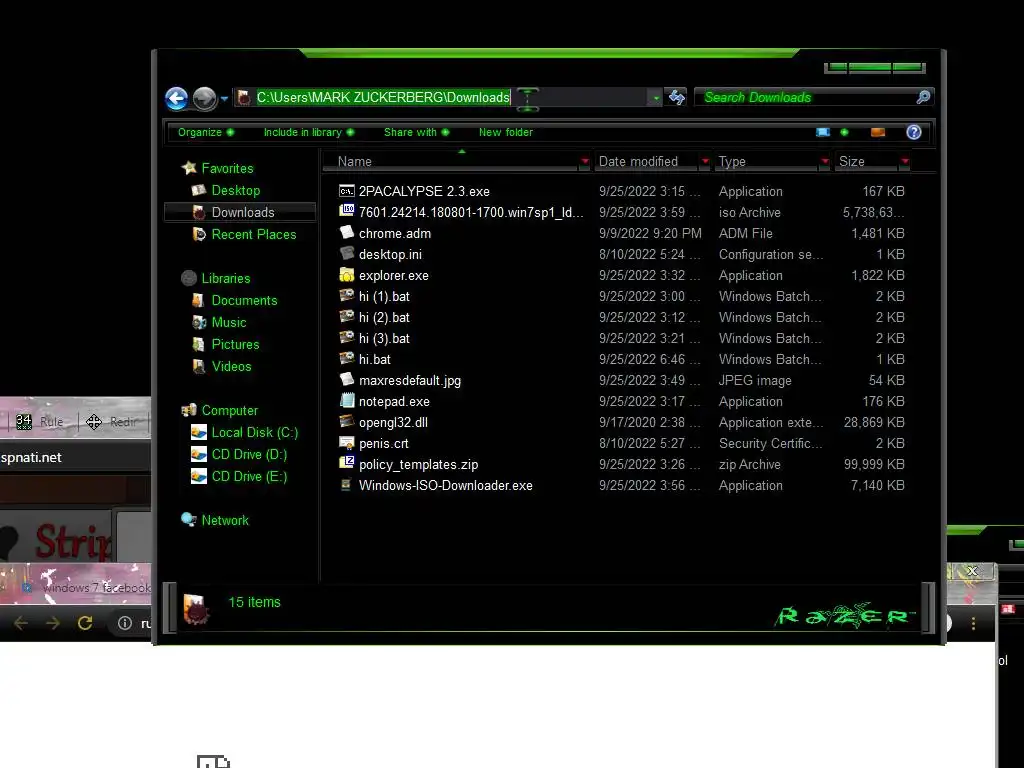Open CD Drive (D:)
The image size is (1024, 768).
(x=249, y=455)
